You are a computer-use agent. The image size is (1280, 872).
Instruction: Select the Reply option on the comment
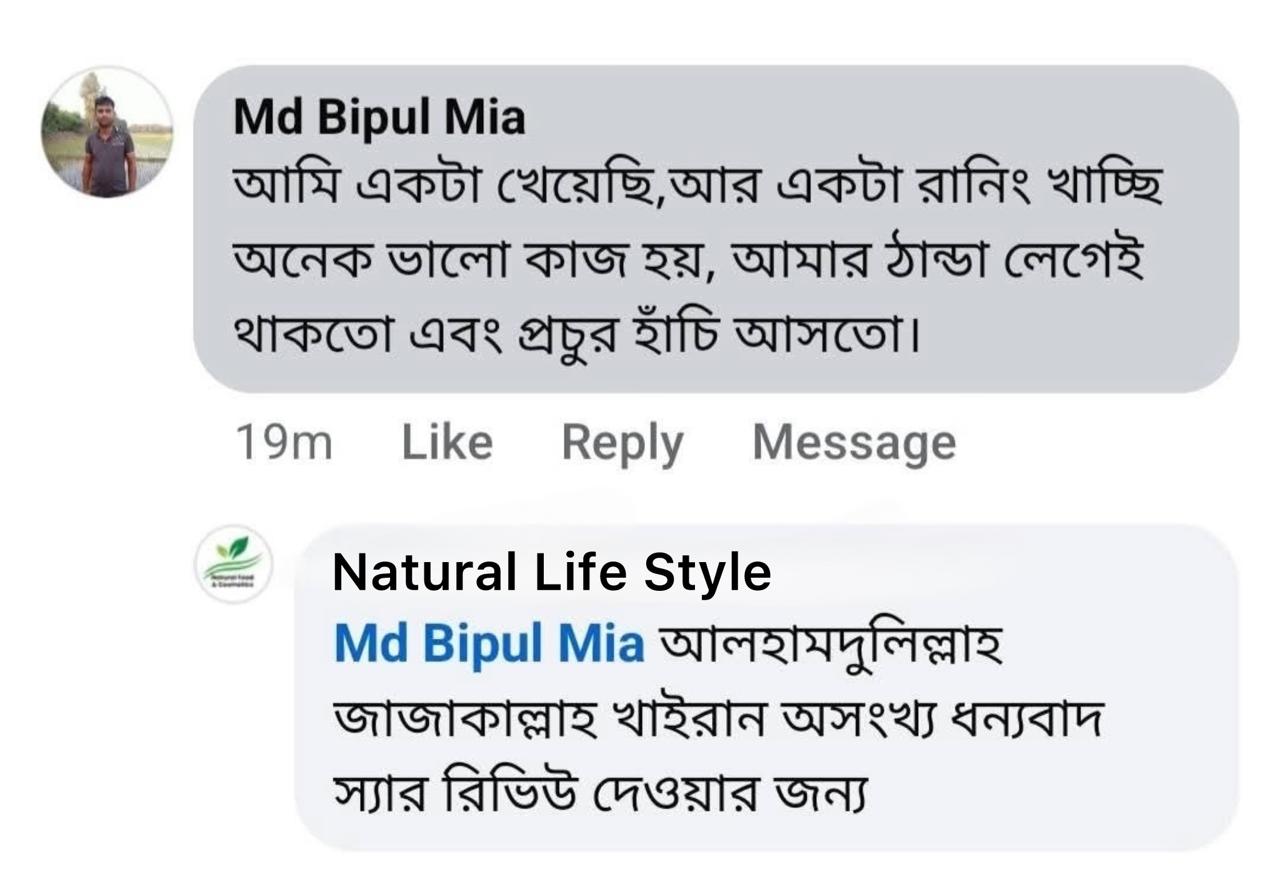tap(622, 440)
